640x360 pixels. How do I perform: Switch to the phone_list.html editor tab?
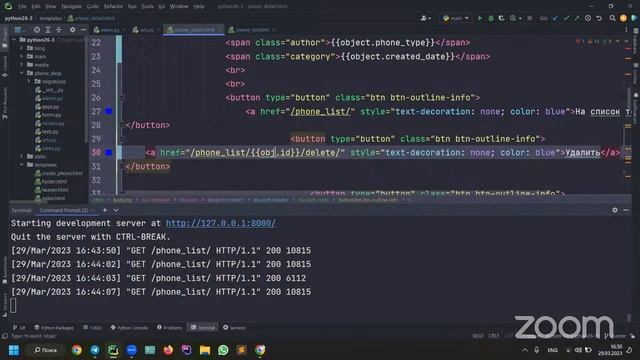[x=252, y=30]
